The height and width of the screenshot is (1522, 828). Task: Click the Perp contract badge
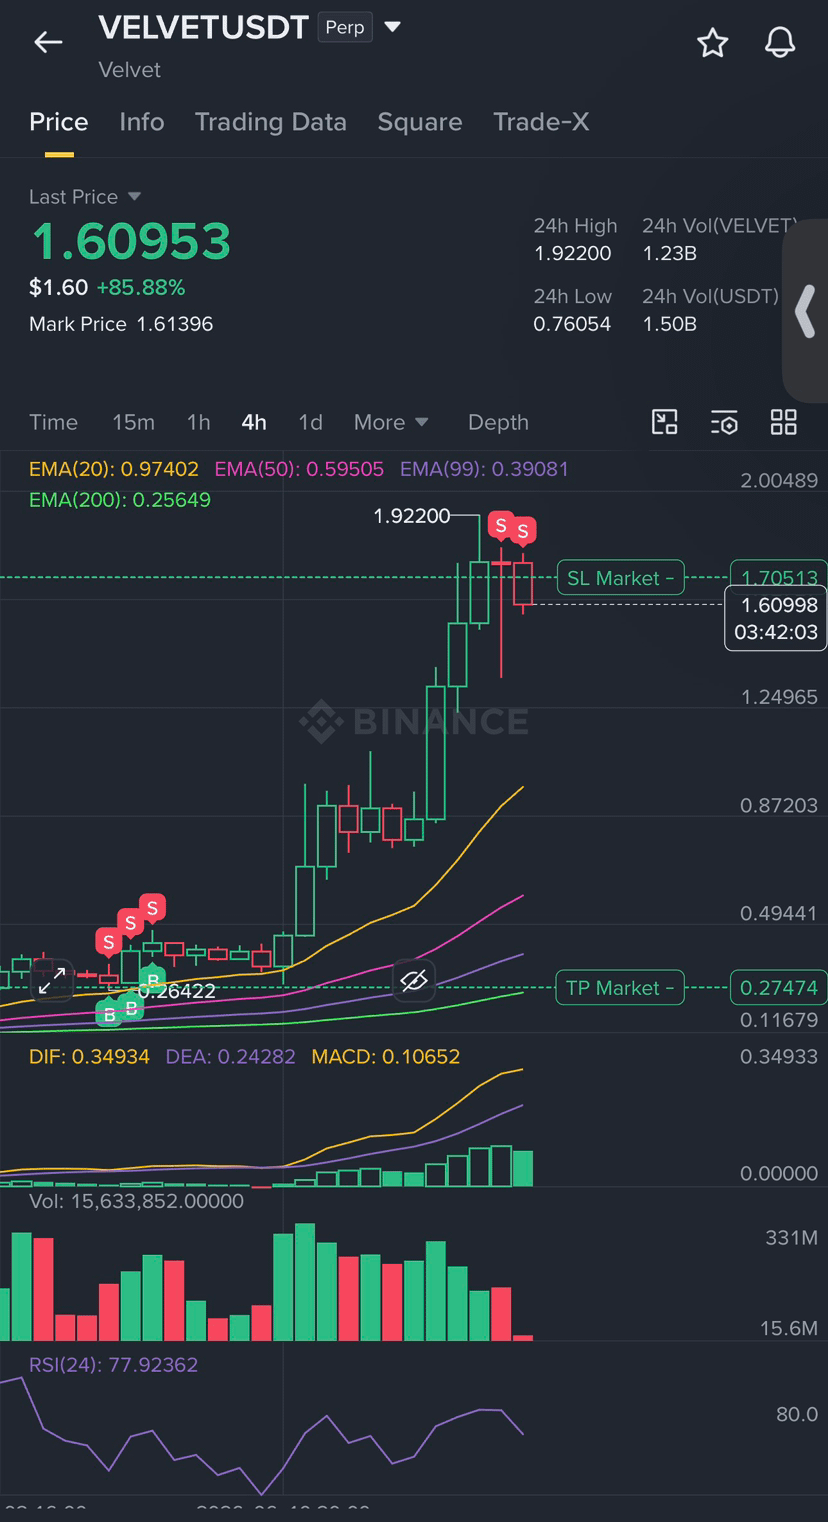pyautogui.click(x=345, y=27)
